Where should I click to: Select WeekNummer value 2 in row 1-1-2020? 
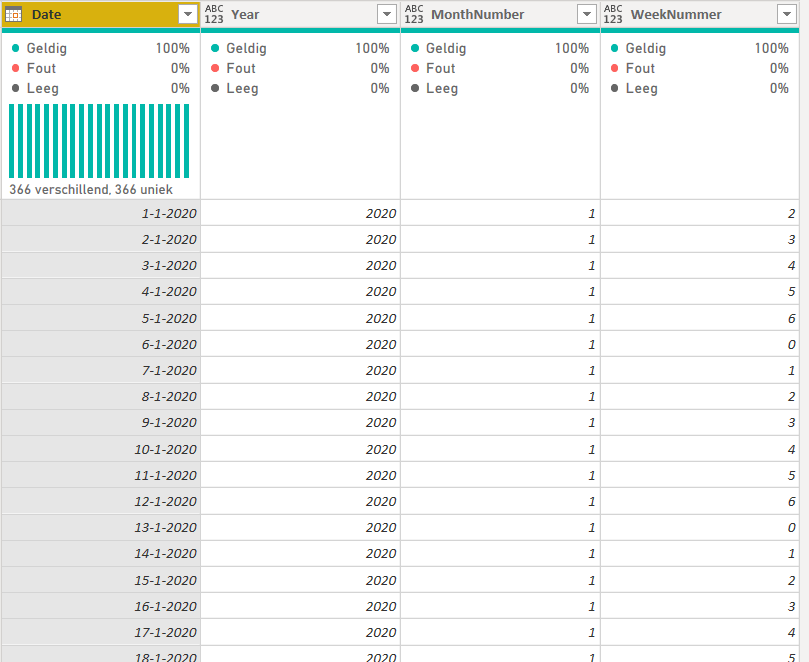click(x=700, y=213)
